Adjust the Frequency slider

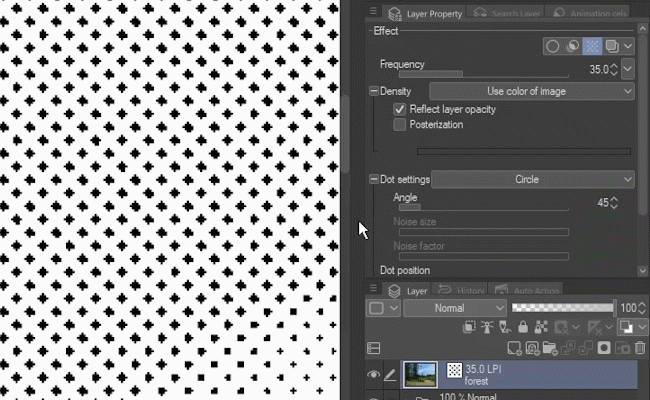pyautogui.click(x=483, y=75)
